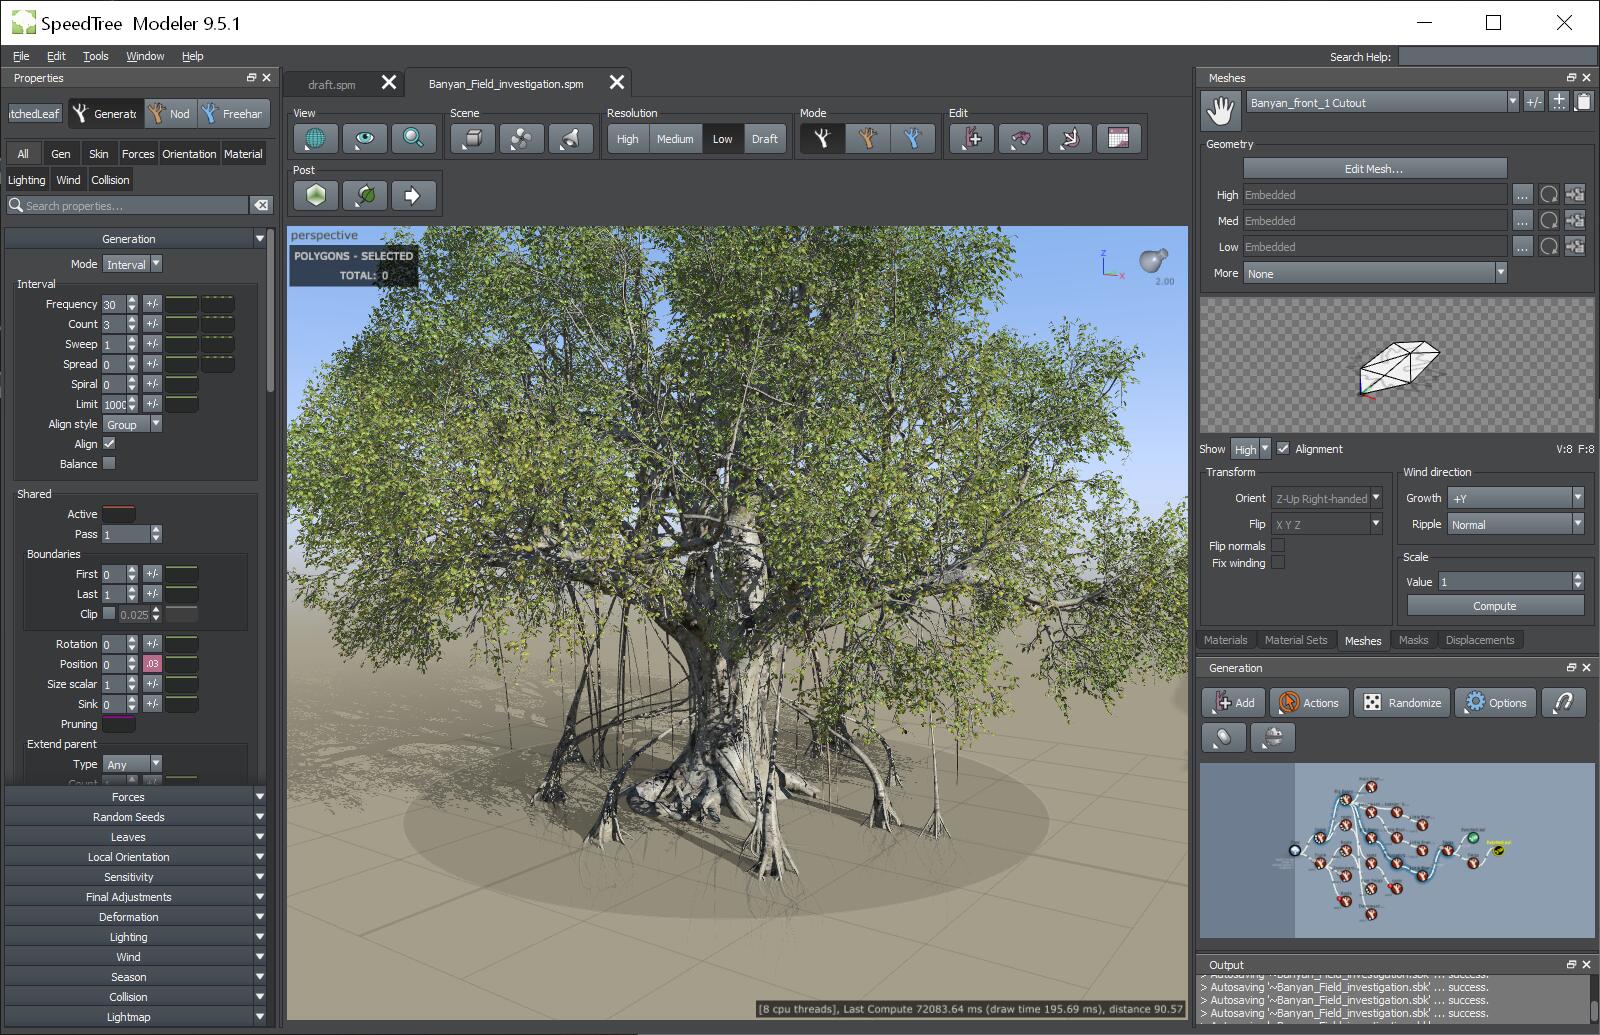The height and width of the screenshot is (1035, 1600).
Task: Click the Actions button
Action: point(1309,703)
